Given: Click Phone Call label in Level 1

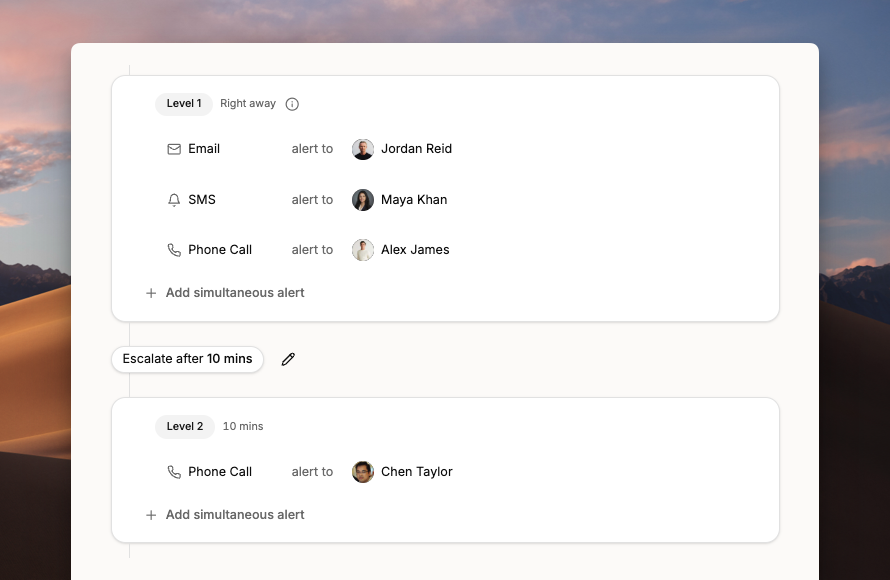Looking at the screenshot, I should [x=220, y=250].
